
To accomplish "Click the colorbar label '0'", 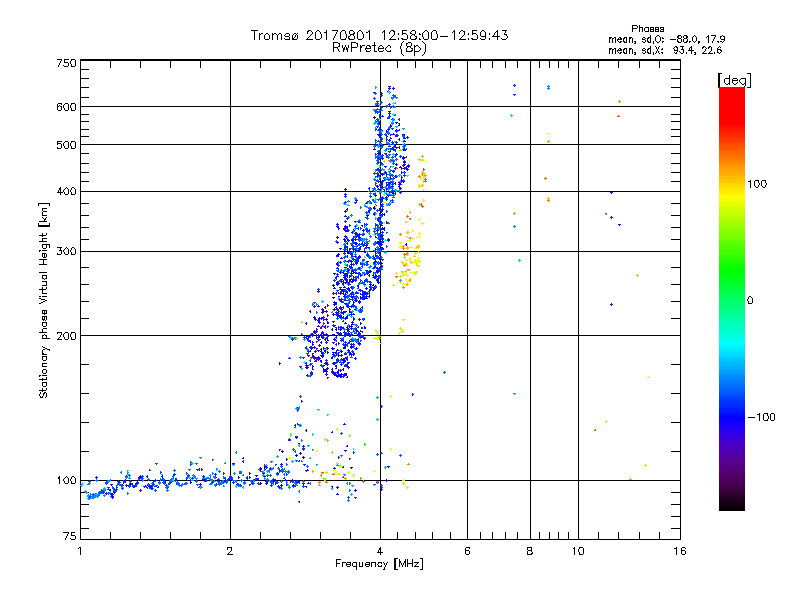I will pyautogui.click(x=750, y=301).
